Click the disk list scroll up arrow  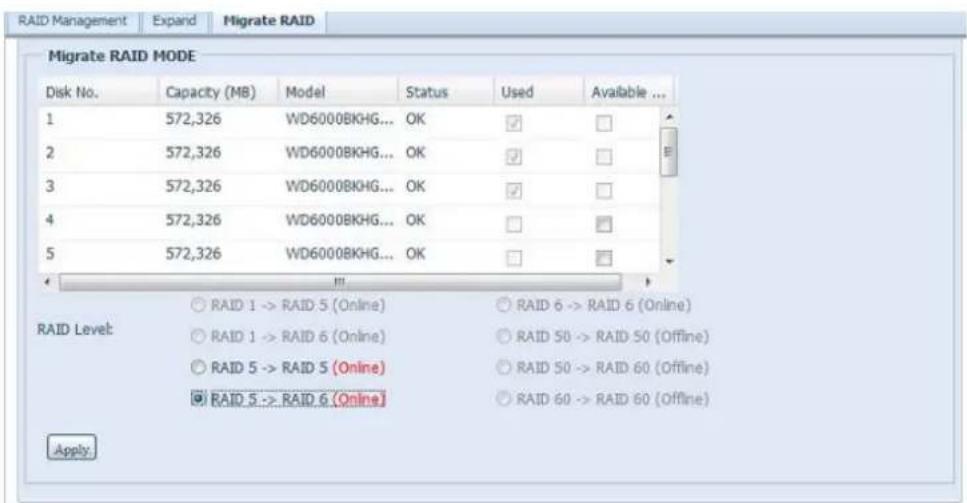669,117
